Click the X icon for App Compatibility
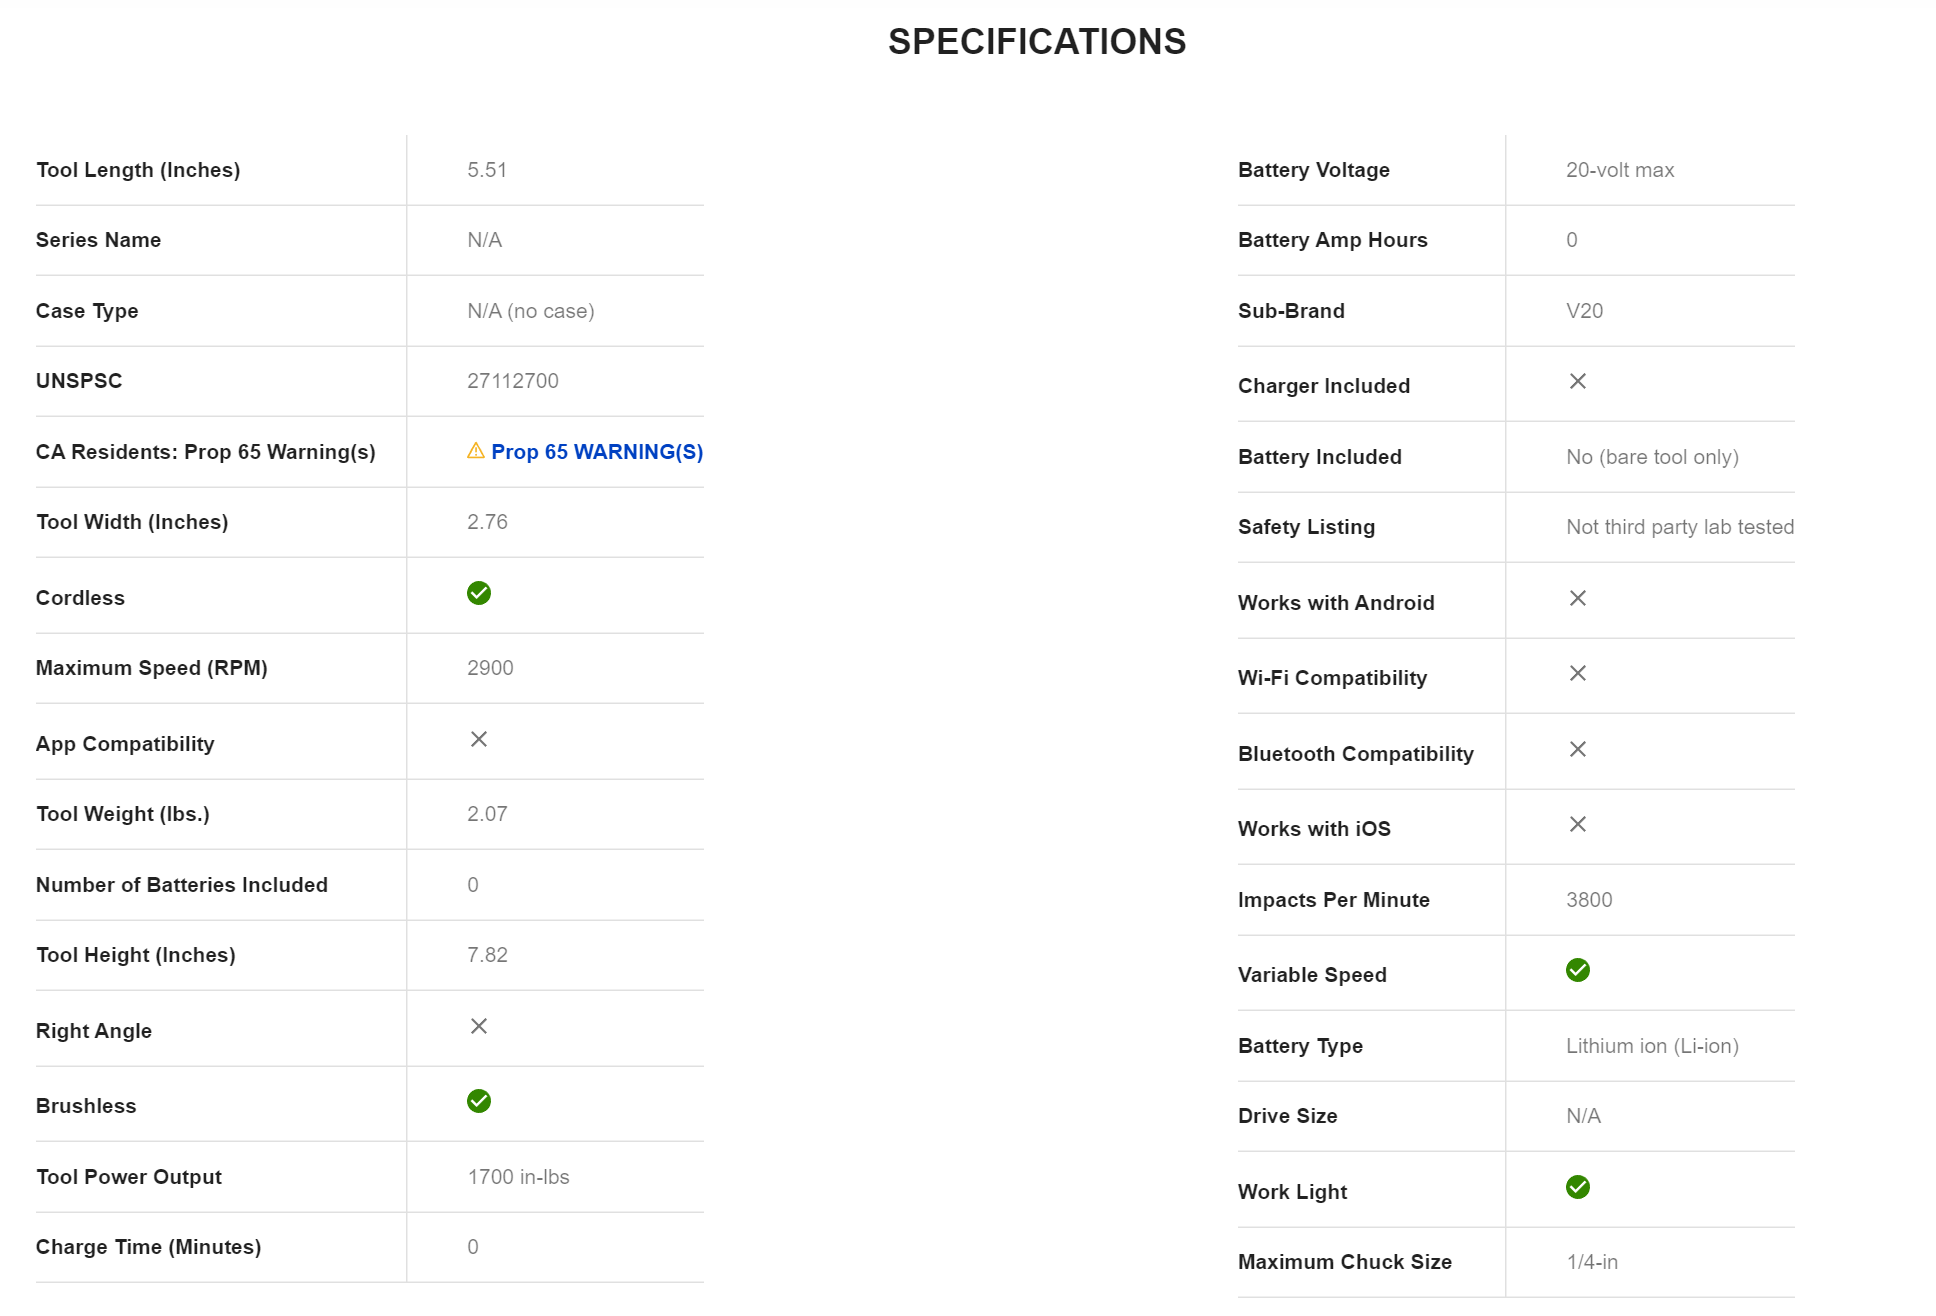The height and width of the screenshot is (1316, 1936). (x=479, y=739)
